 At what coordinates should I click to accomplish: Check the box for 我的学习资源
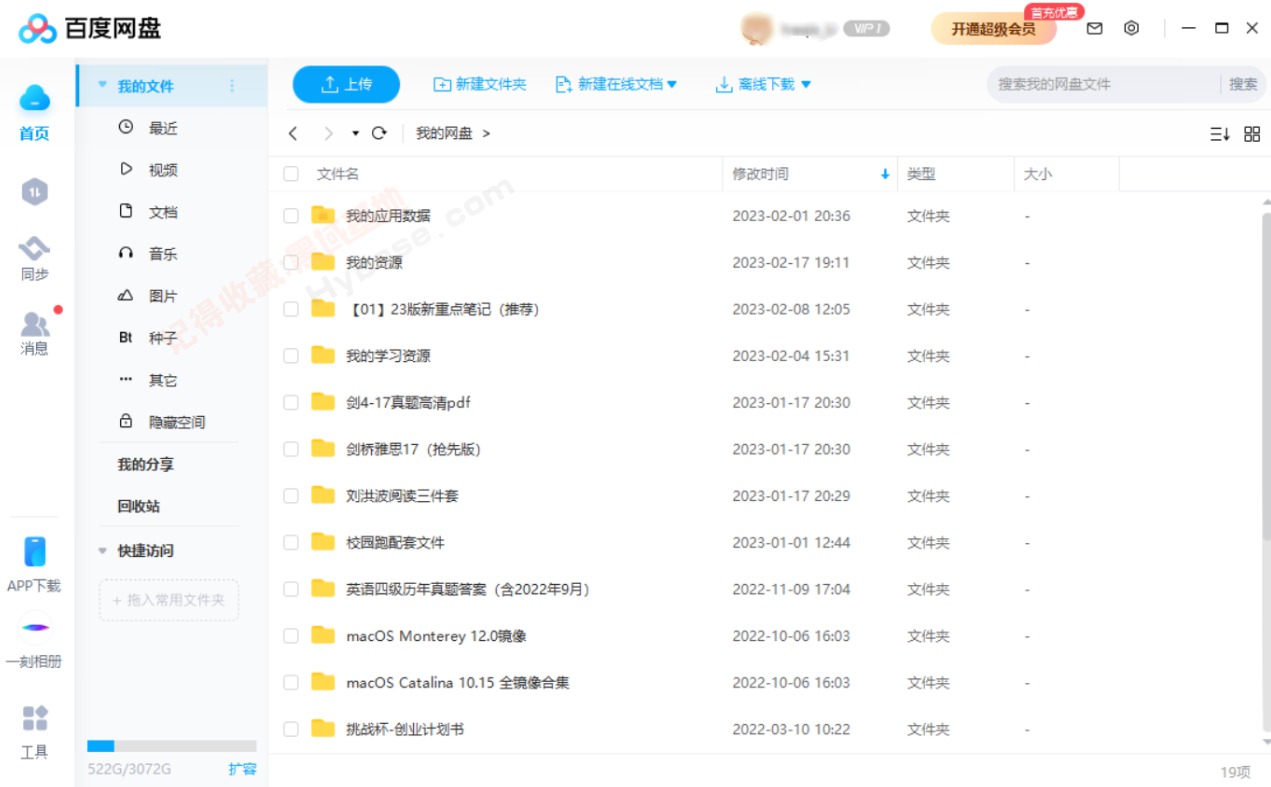coord(291,356)
